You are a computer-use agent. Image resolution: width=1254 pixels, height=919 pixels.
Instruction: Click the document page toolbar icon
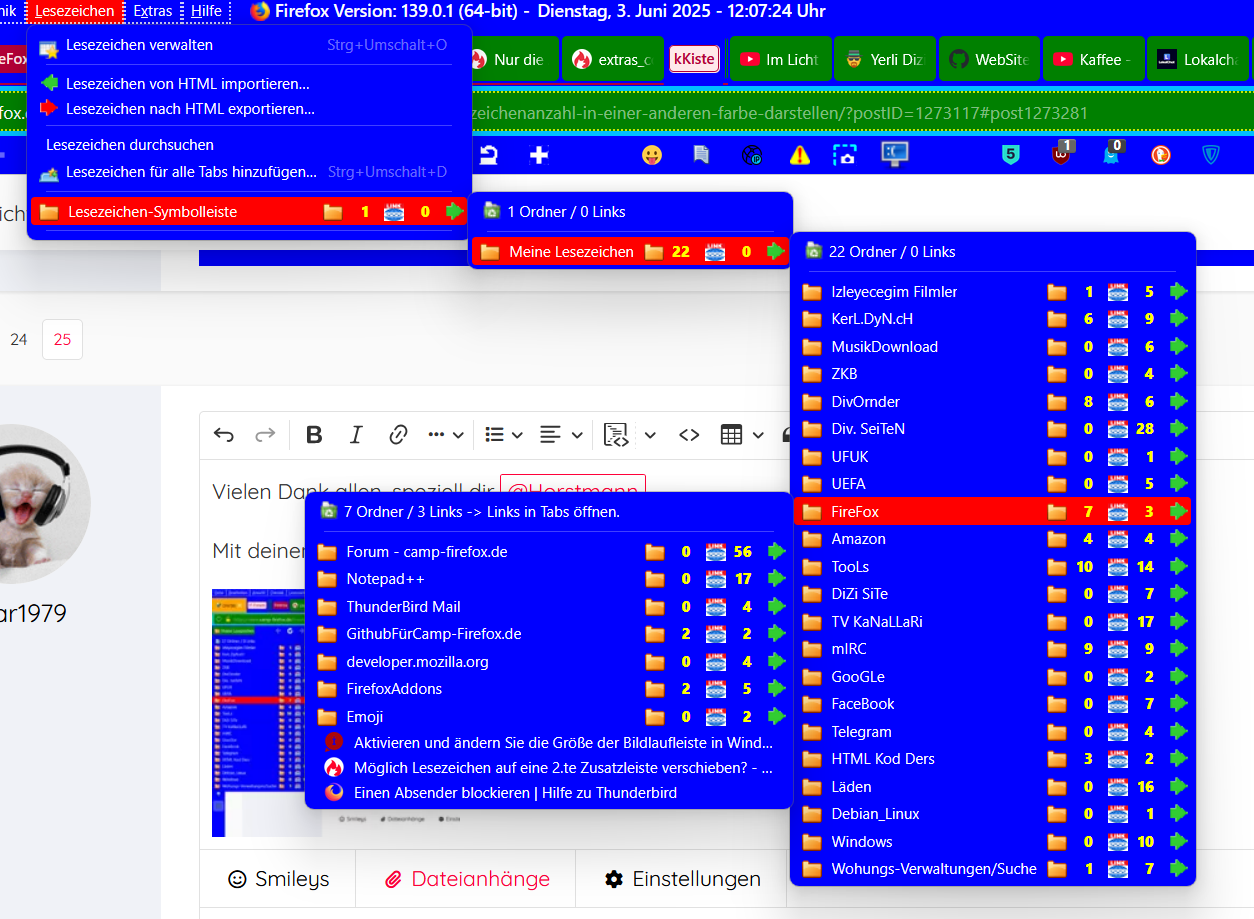point(701,155)
